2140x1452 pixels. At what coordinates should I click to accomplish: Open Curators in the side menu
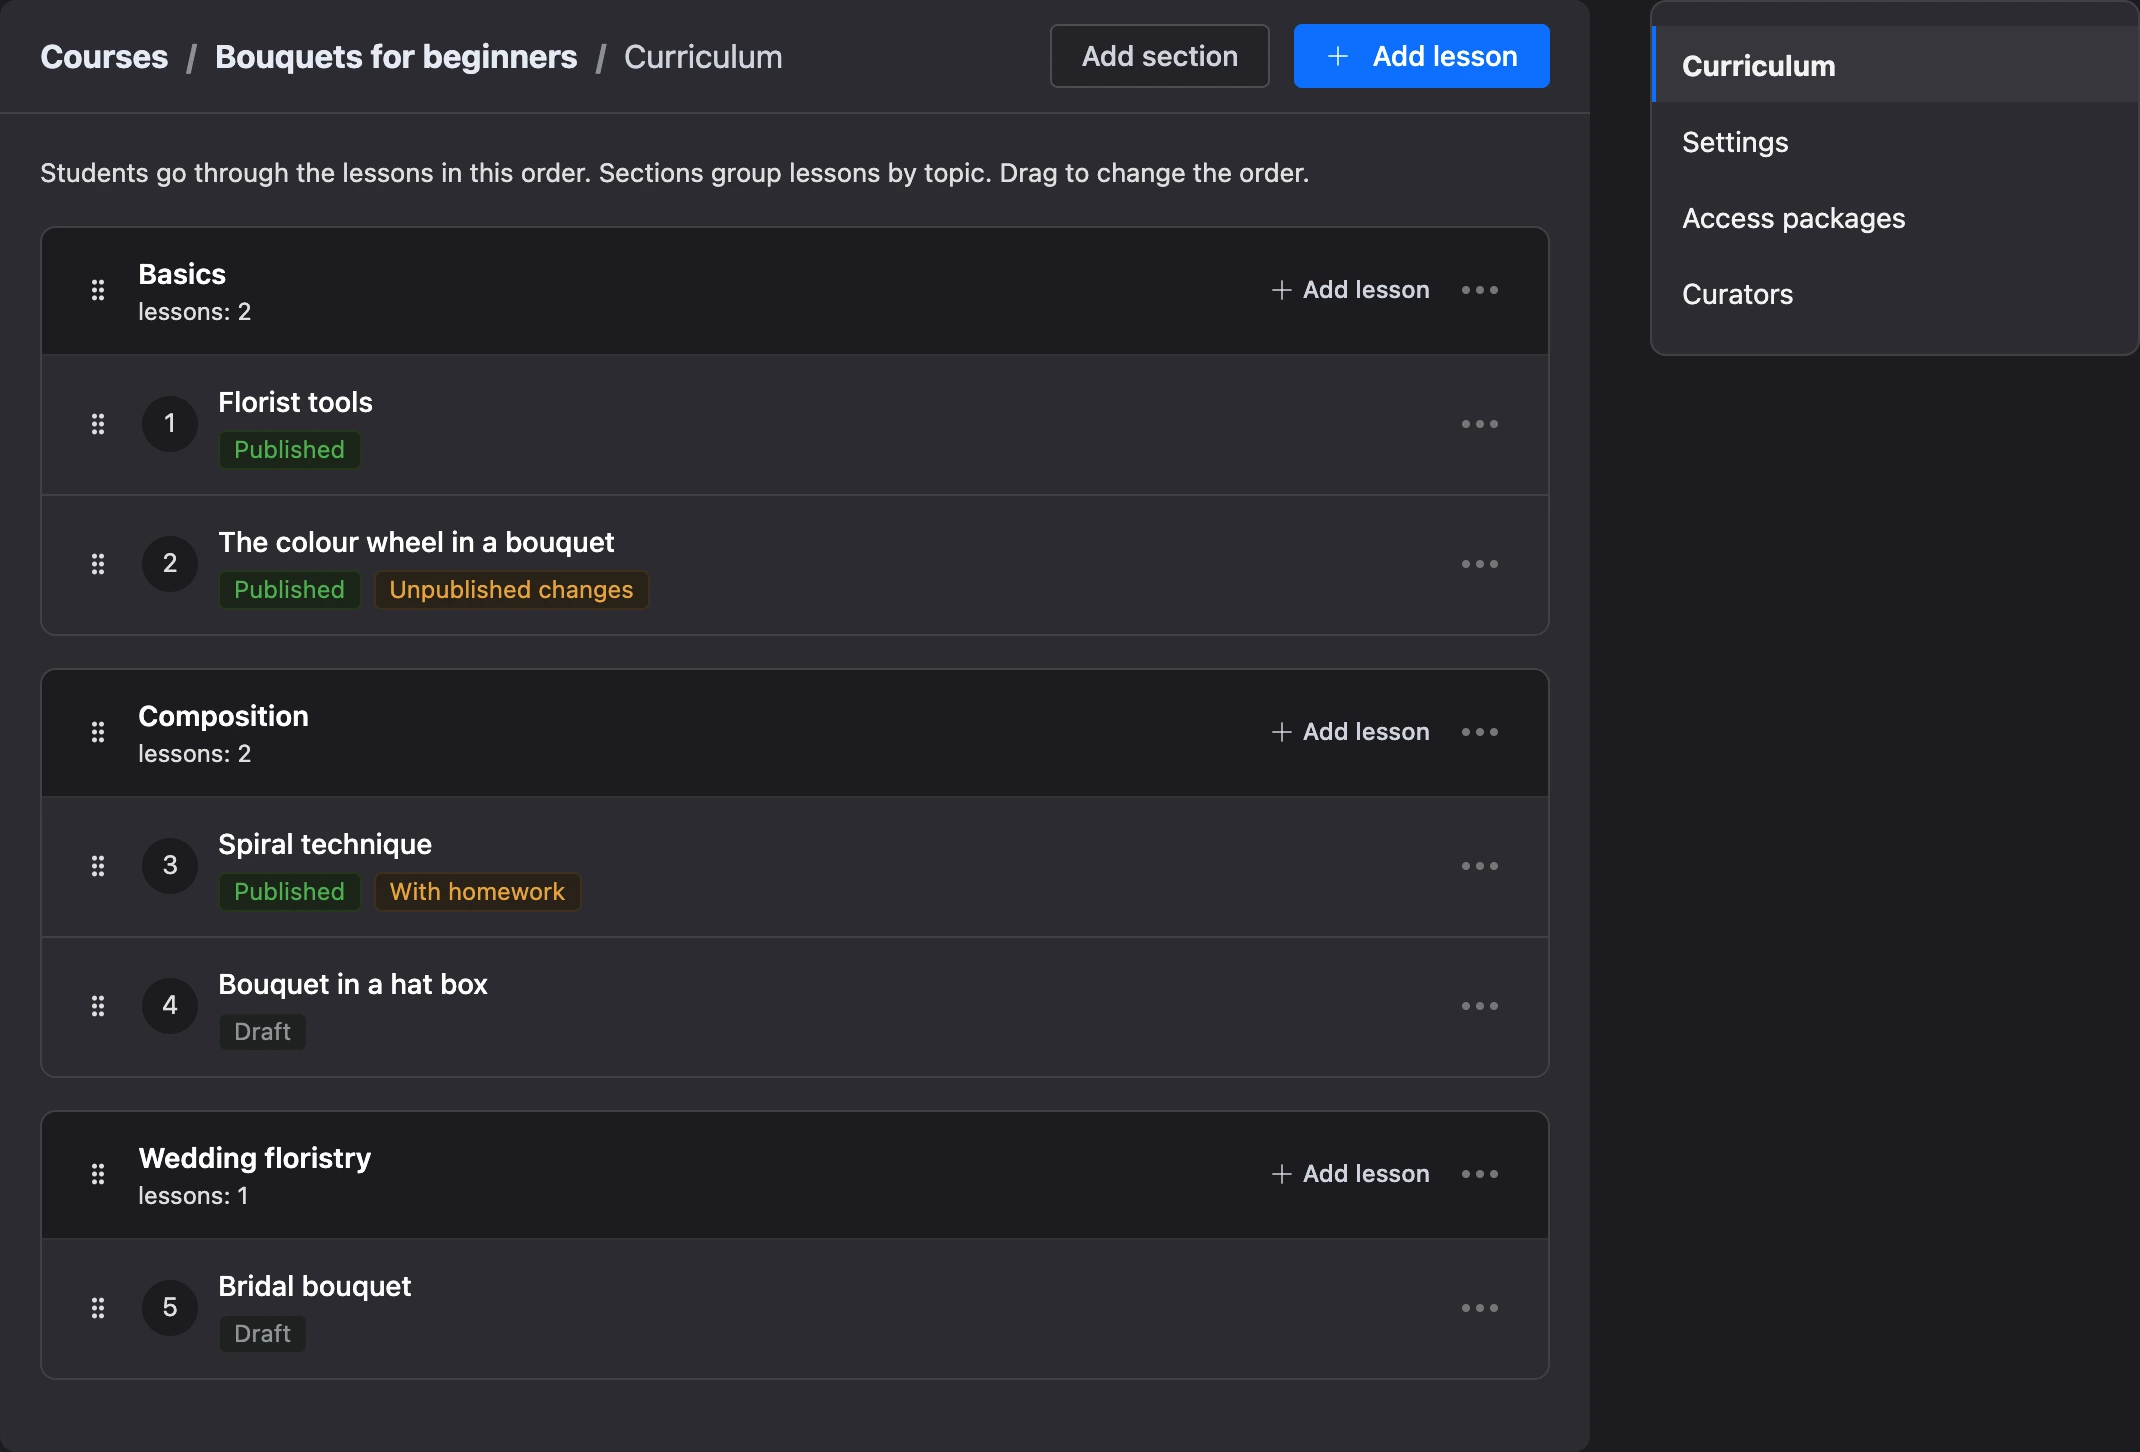point(1894,294)
